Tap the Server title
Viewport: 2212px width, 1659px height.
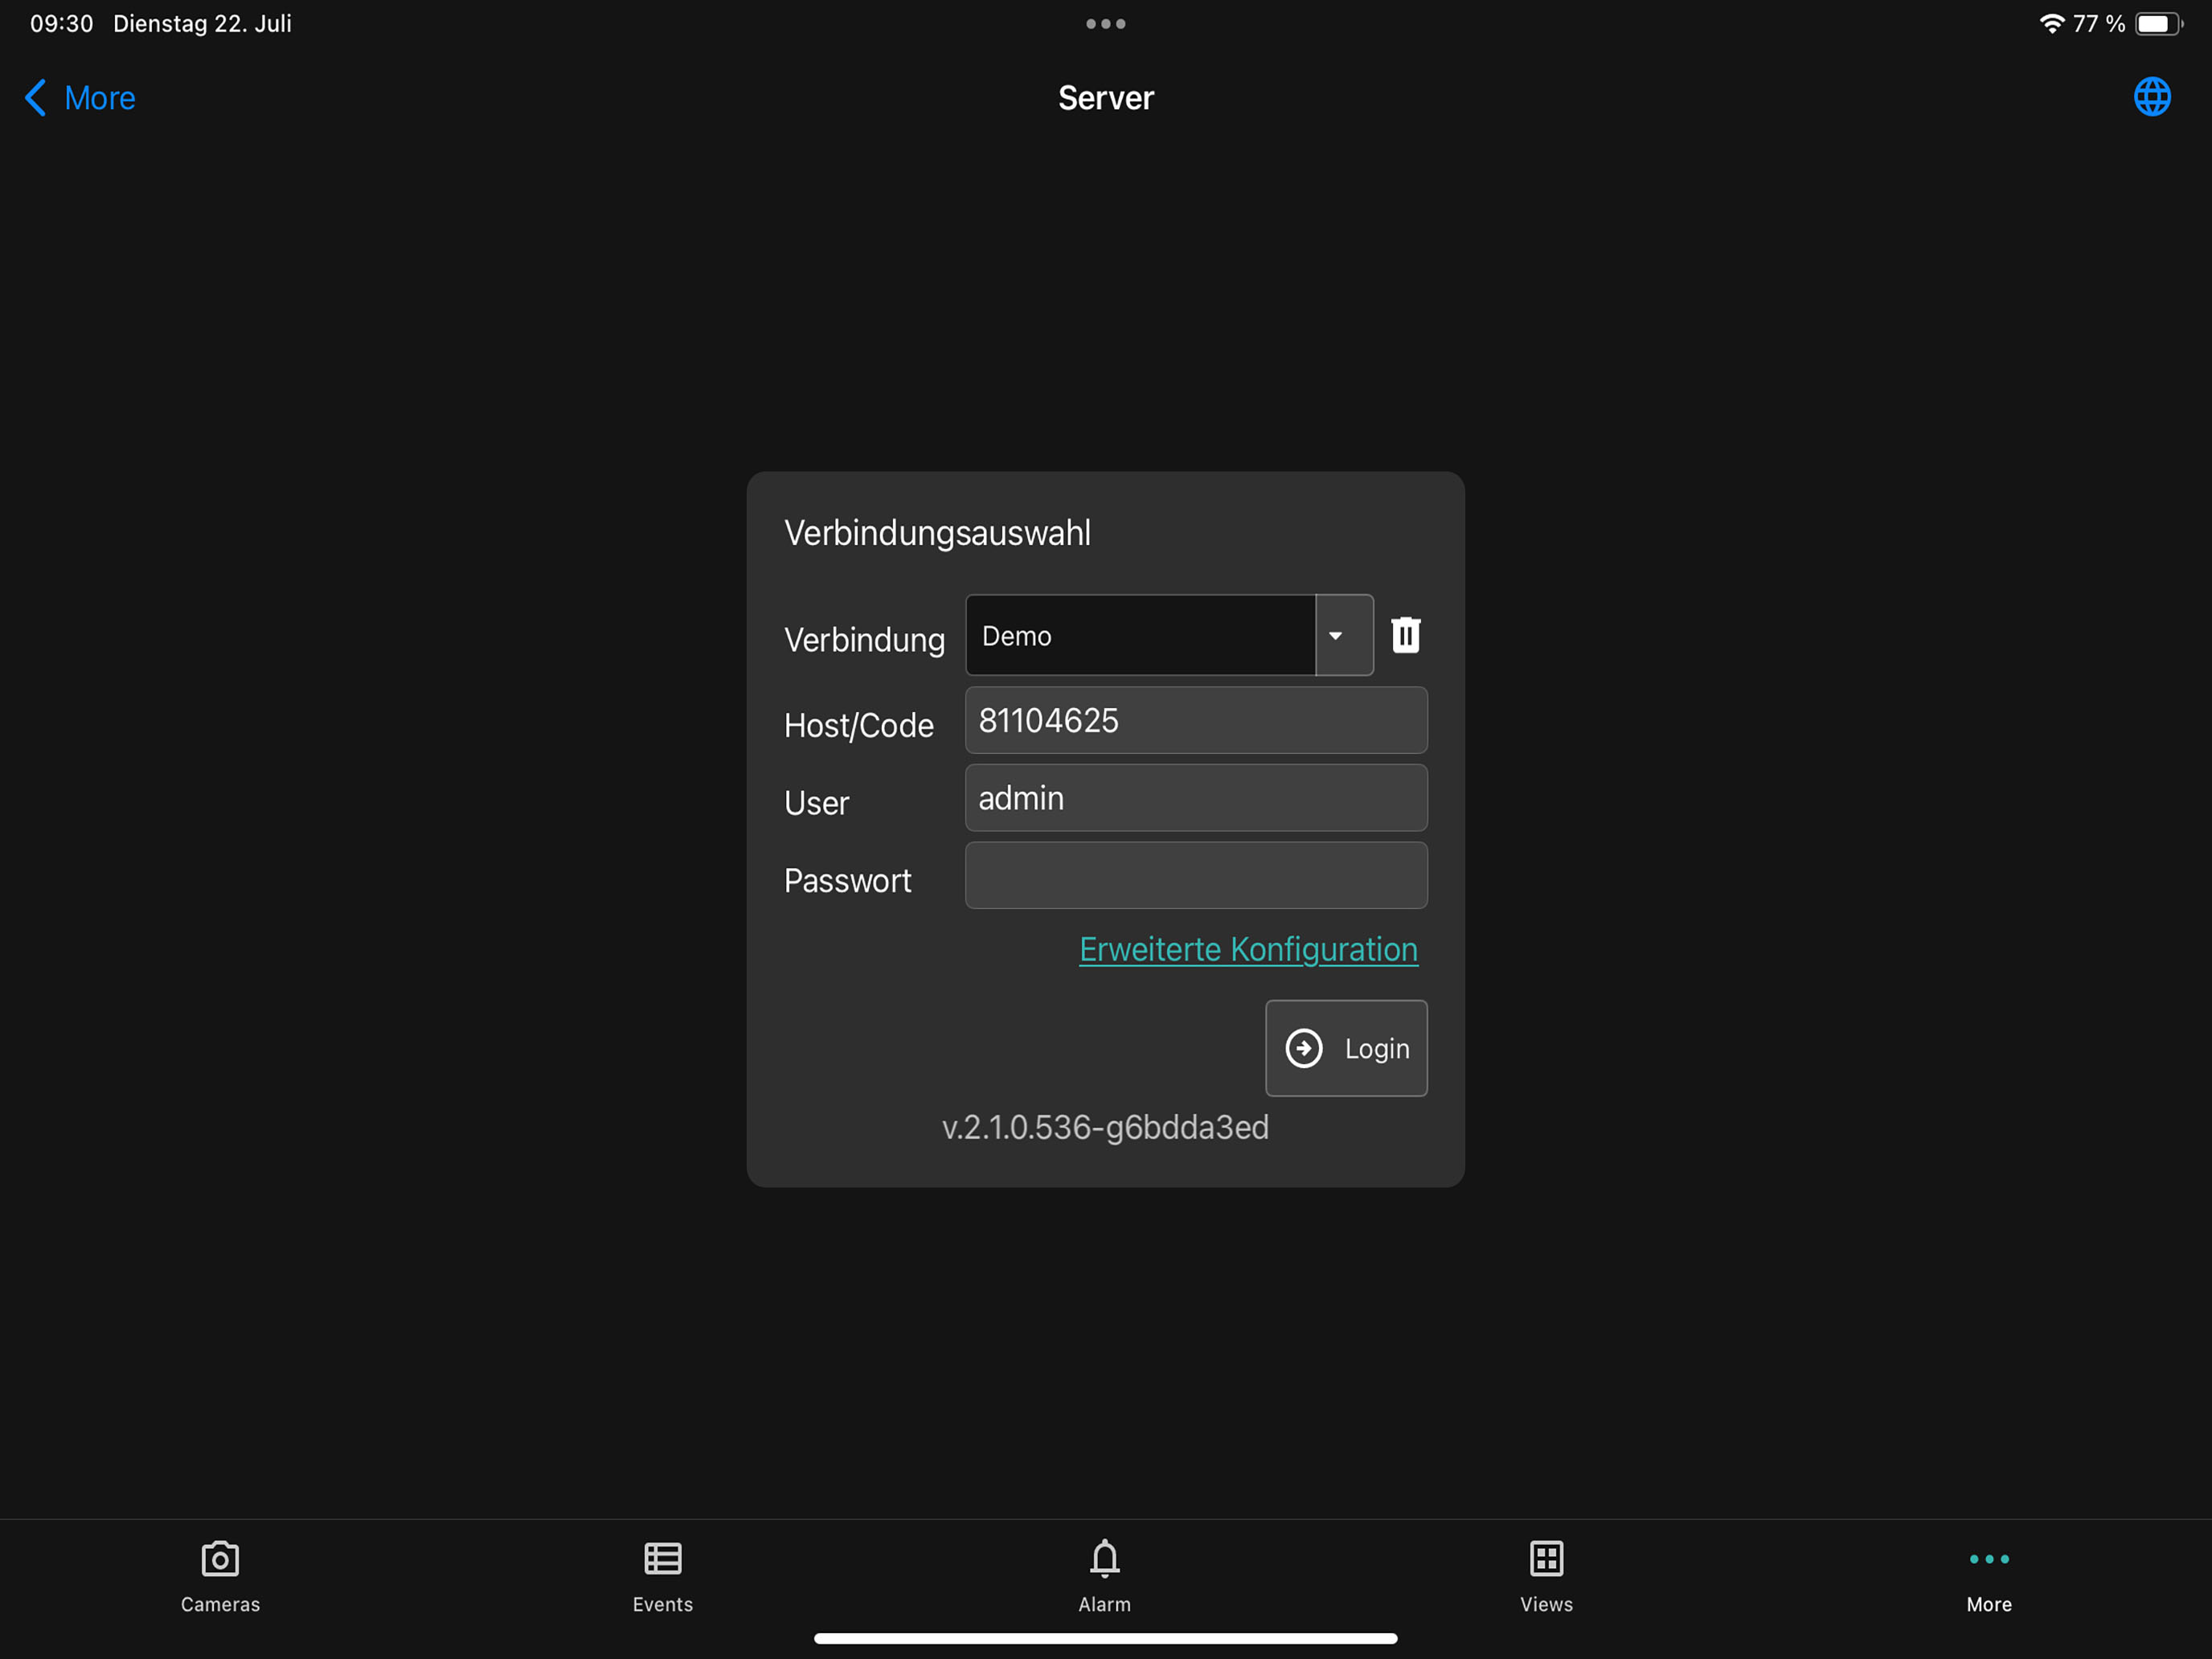1106,98
